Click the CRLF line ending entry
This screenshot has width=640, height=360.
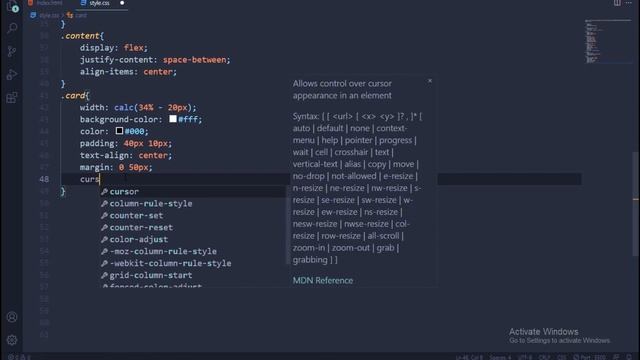544,357
